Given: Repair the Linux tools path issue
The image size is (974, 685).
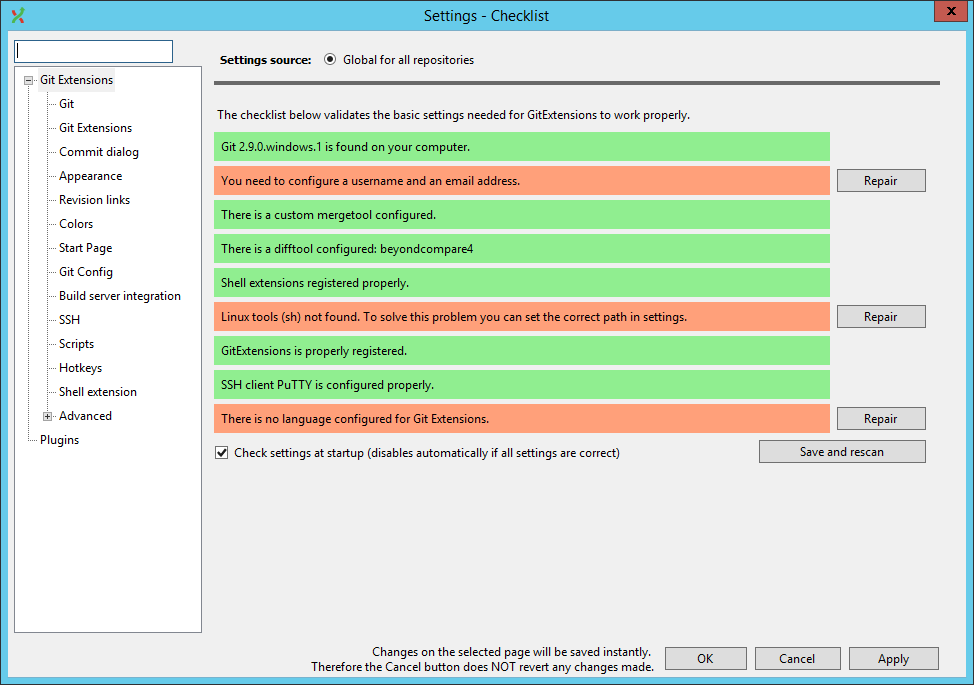Looking at the screenshot, I should [881, 317].
